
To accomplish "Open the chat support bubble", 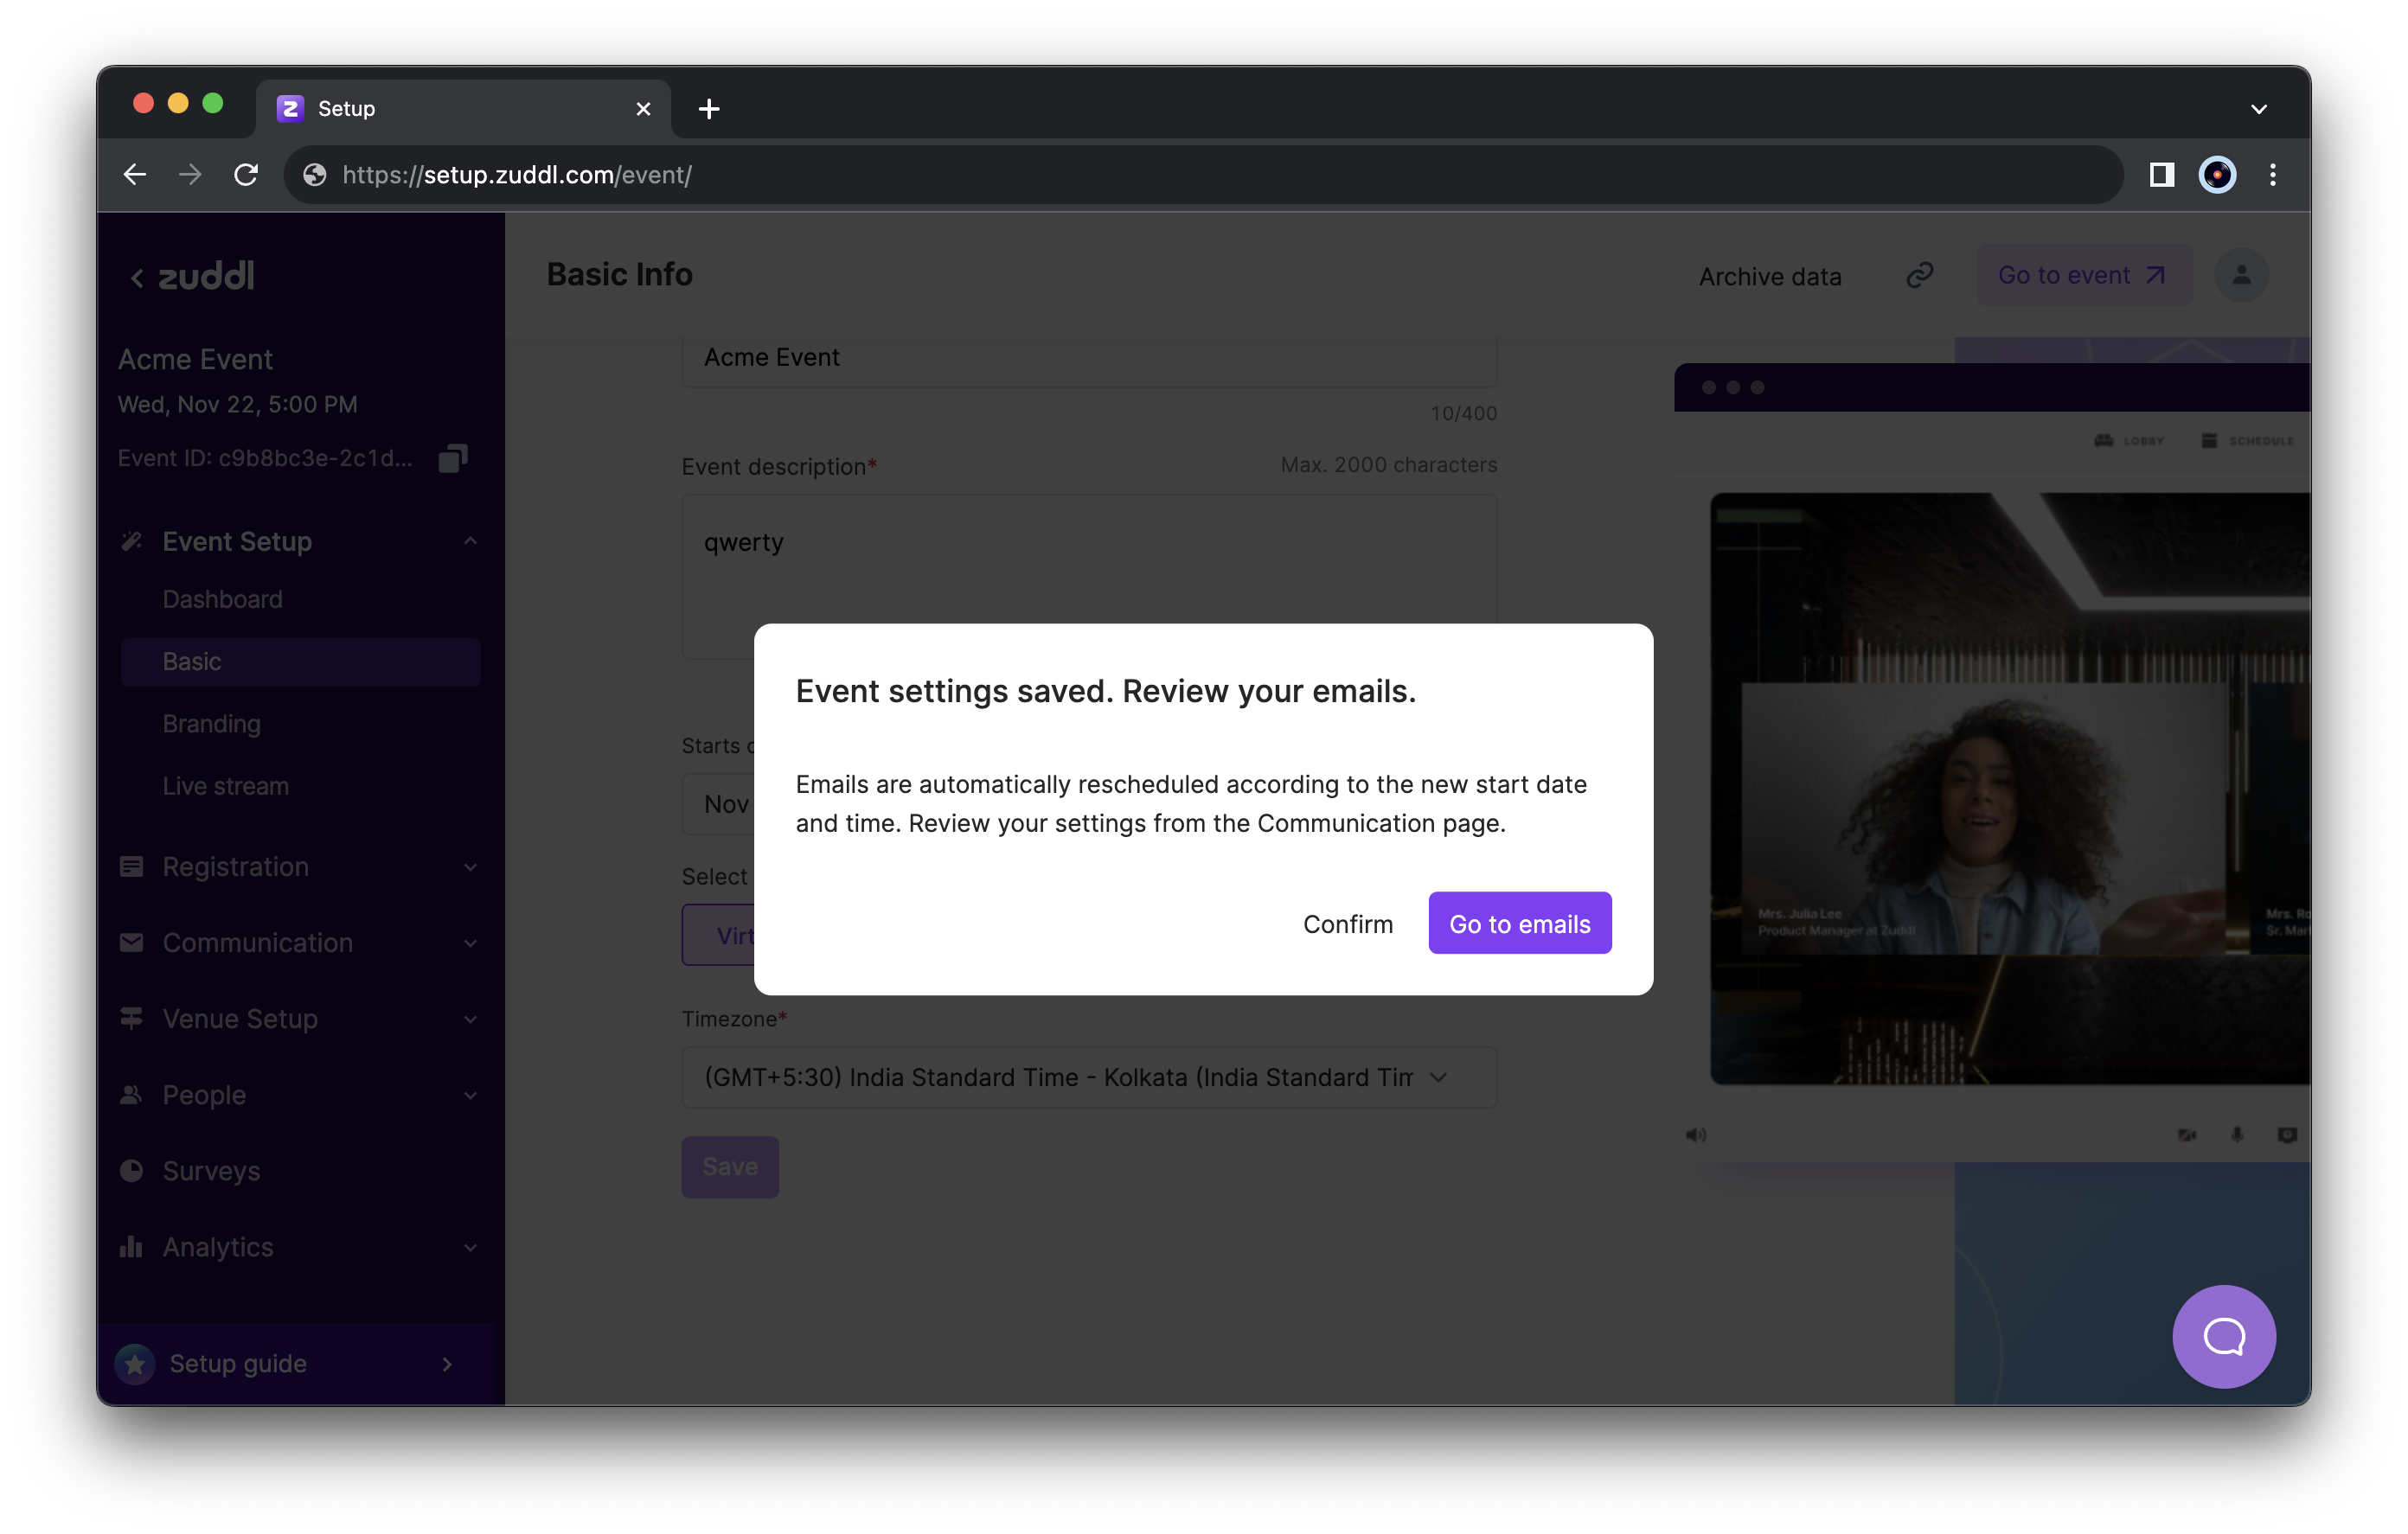I will coord(2223,1336).
